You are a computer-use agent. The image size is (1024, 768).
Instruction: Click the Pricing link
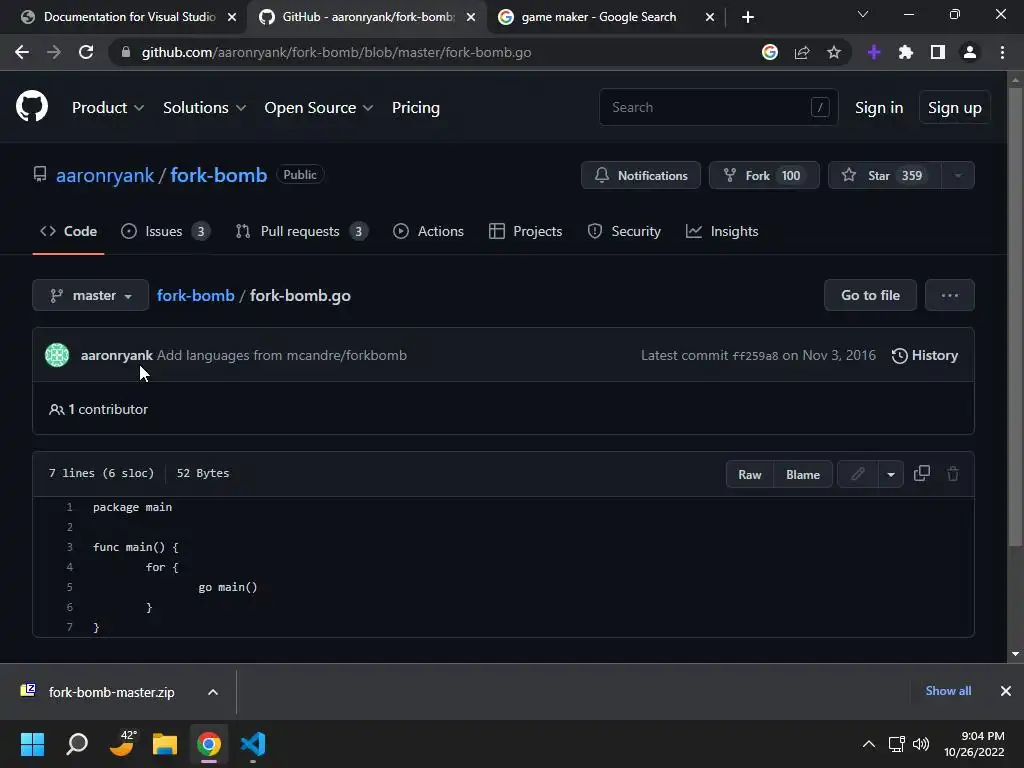tap(415, 108)
